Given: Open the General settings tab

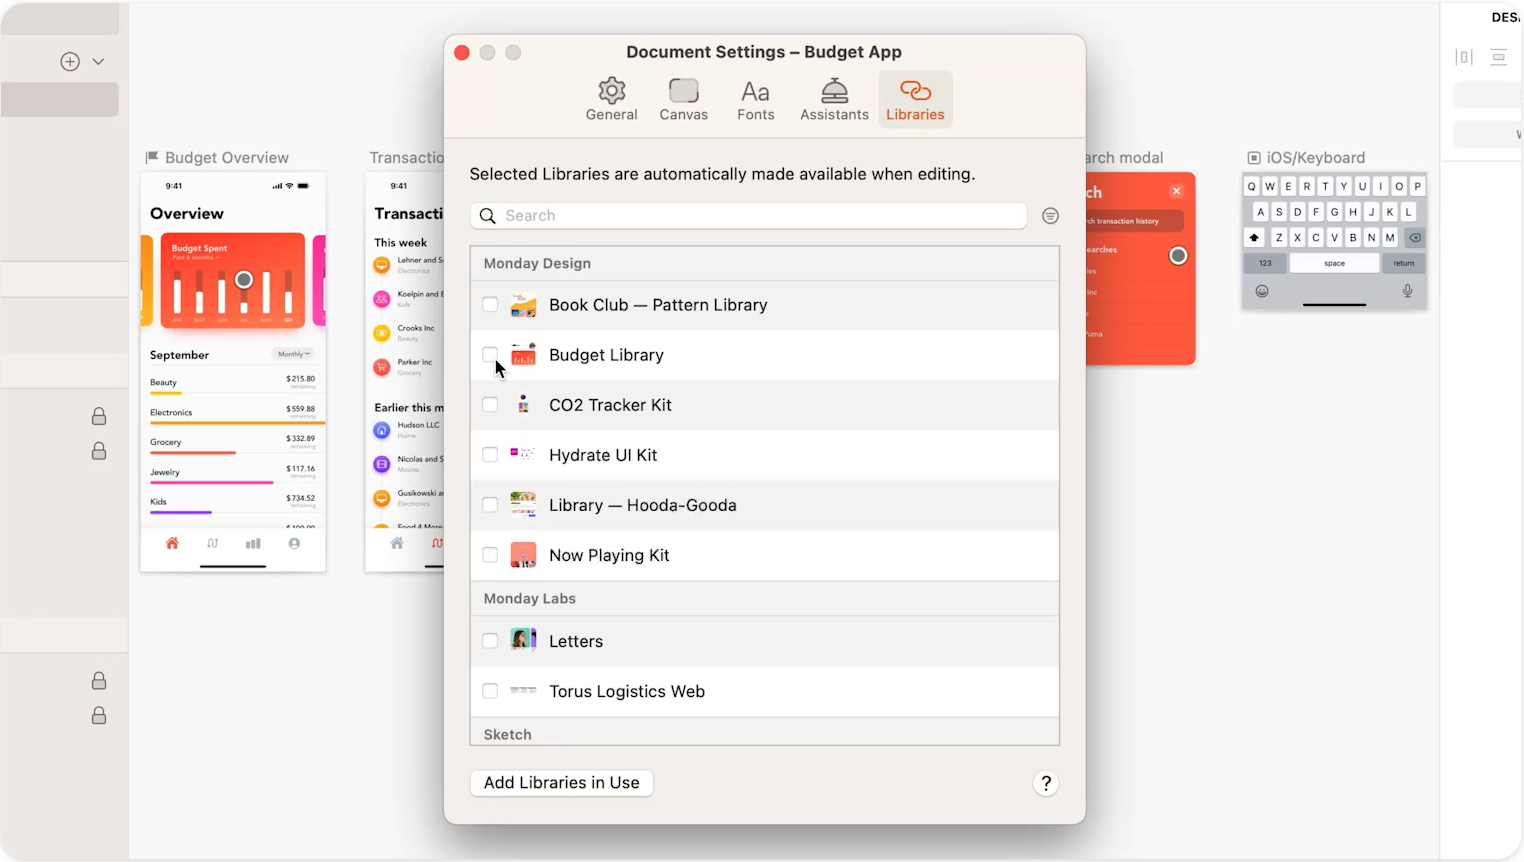Looking at the screenshot, I should (611, 100).
